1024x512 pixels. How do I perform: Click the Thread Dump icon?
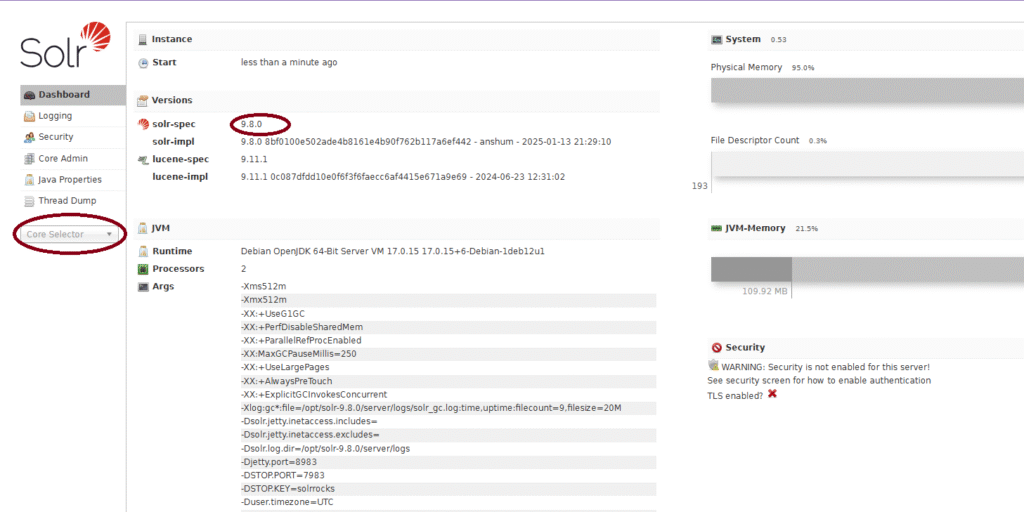29,201
